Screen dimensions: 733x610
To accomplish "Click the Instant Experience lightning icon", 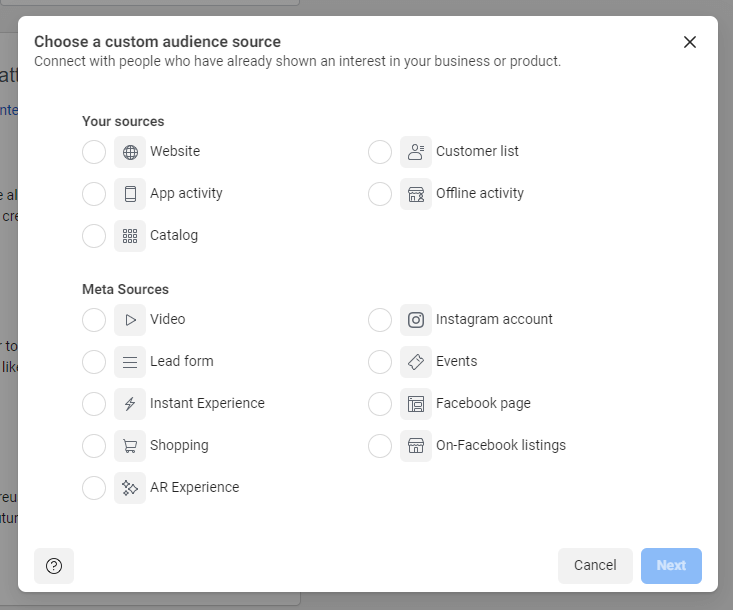I will tap(130, 404).
